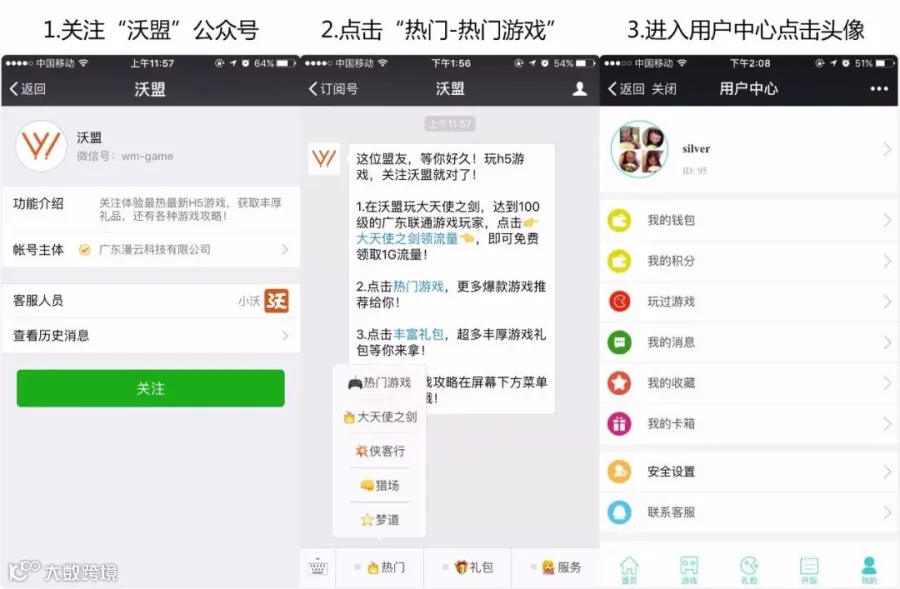Expand 我的收藏 row chevron
This screenshot has height=589, width=900.
[887, 383]
